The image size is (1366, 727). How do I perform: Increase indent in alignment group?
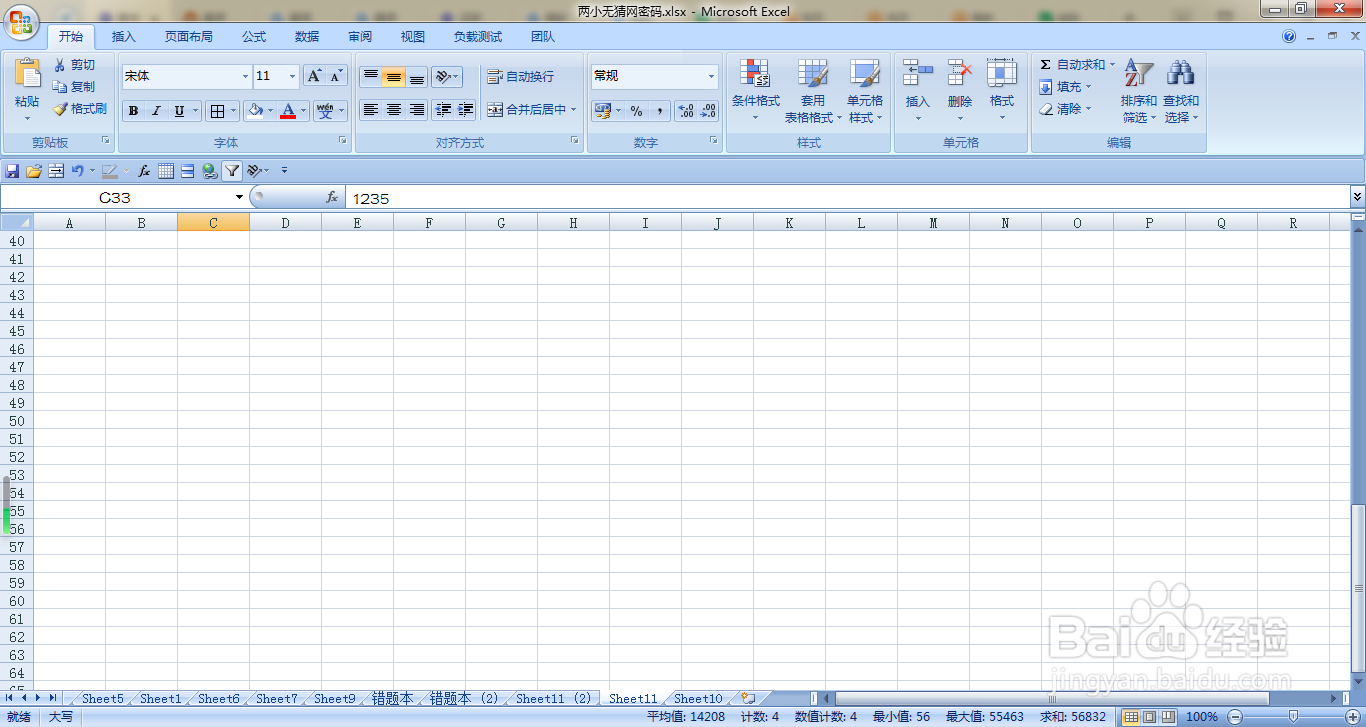tap(465, 110)
